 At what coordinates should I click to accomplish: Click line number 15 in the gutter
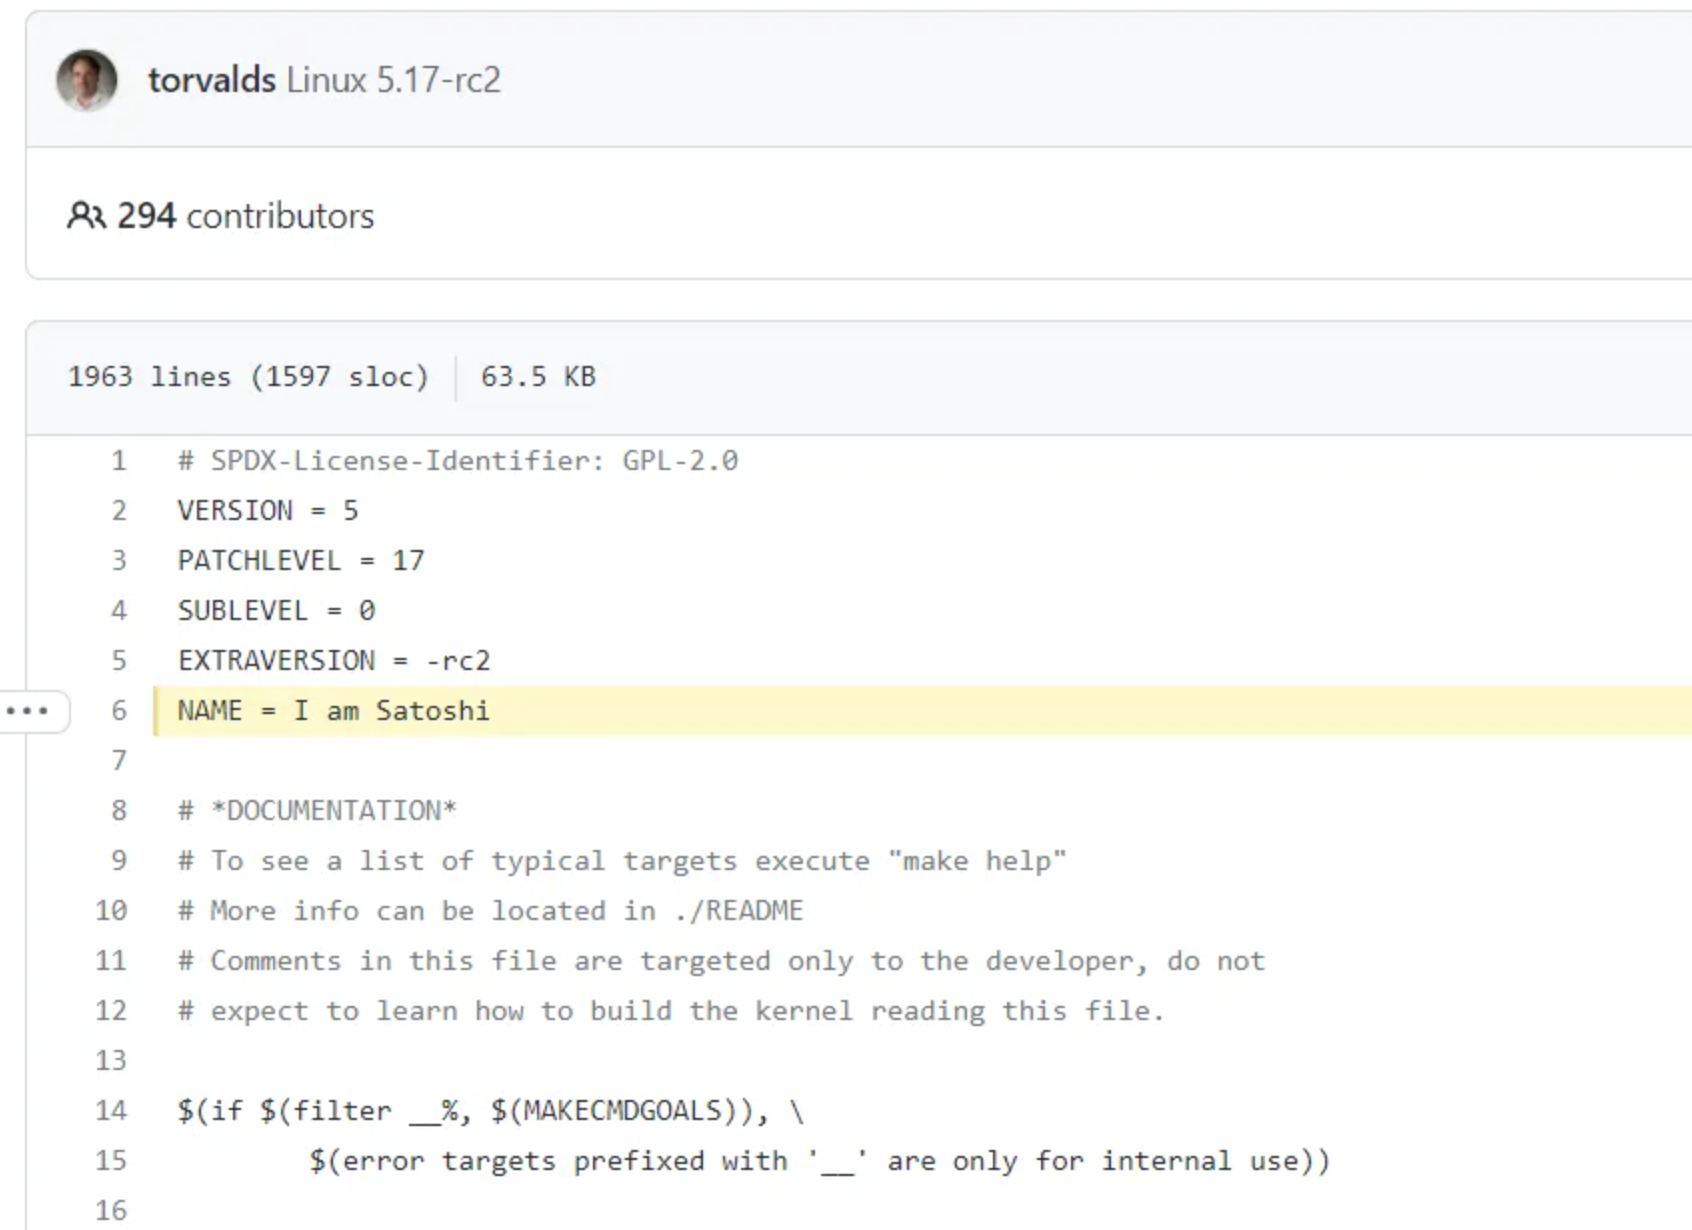click(111, 1161)
